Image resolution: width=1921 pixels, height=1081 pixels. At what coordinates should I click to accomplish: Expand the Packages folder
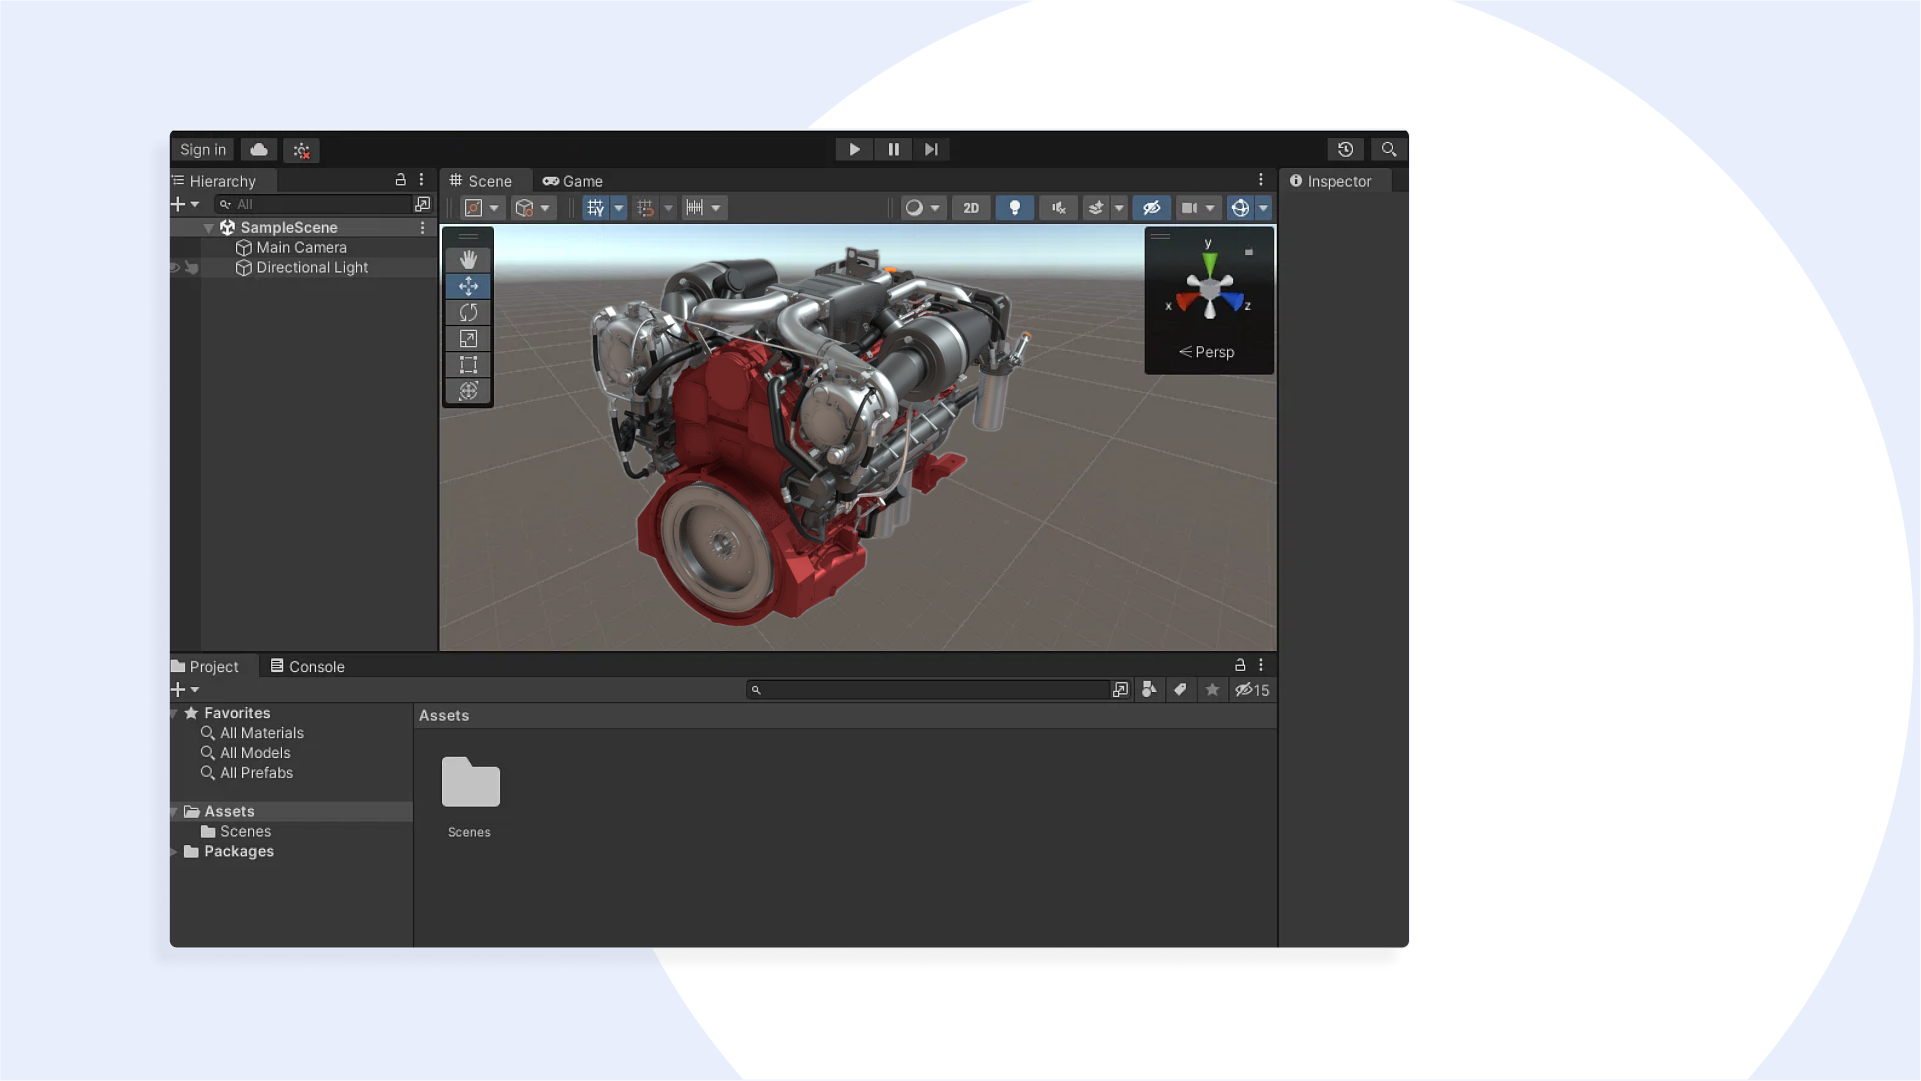[x=174, y=852]
